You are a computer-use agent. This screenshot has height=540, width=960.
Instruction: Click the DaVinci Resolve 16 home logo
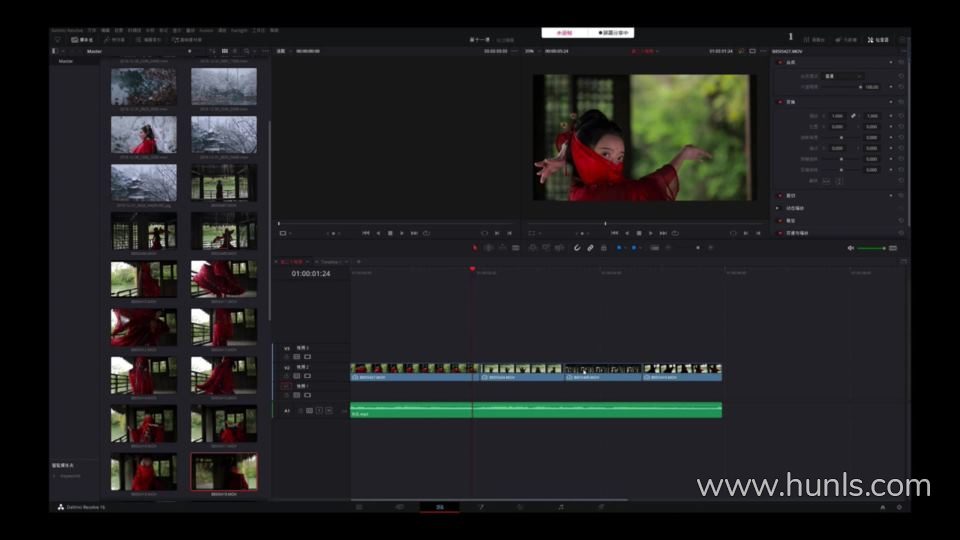tap(61, 507)
